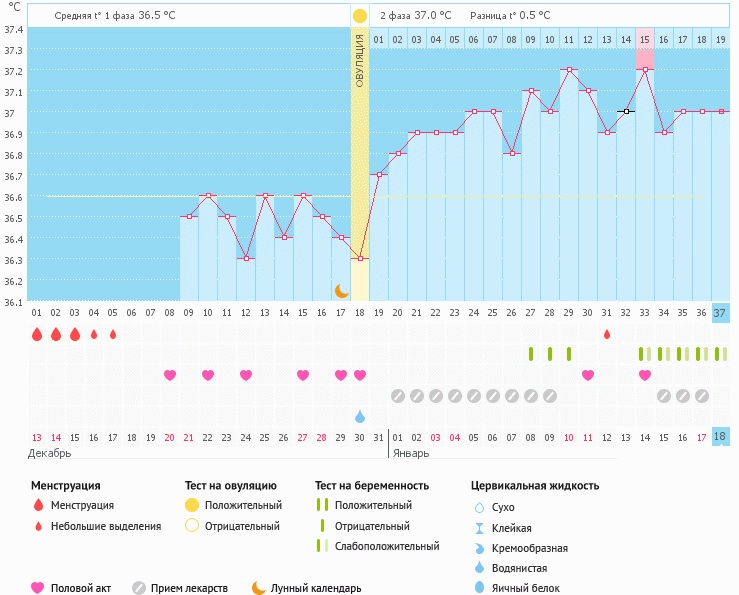Click the orange lunar calendar moon on the chart
Viewport: 739px width, 595px height.
click(x=342, y=290)
